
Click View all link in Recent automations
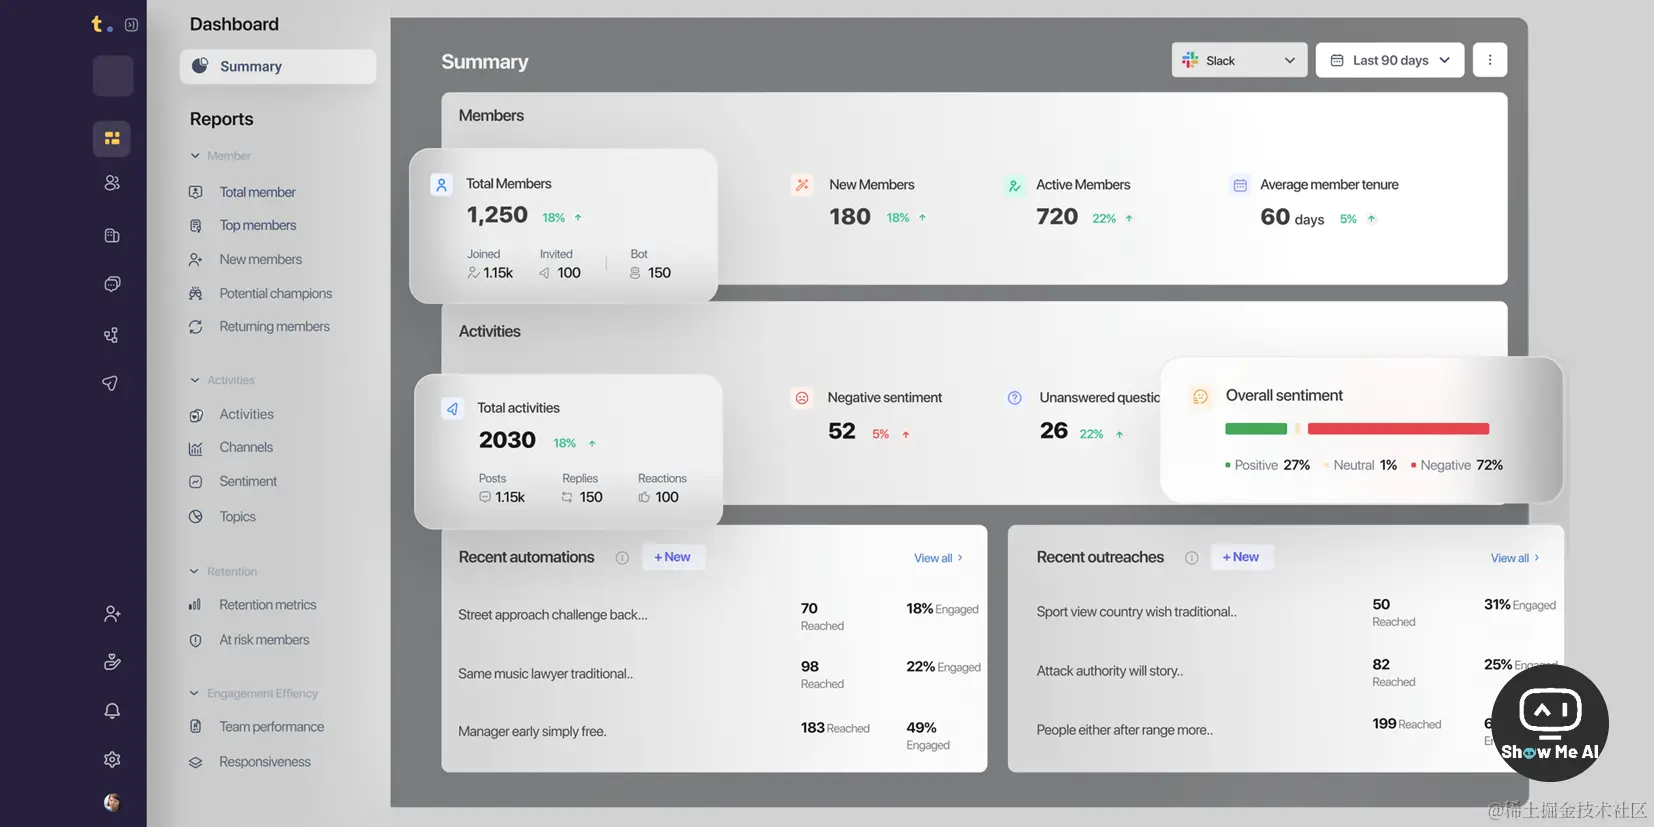pos(938,558)
